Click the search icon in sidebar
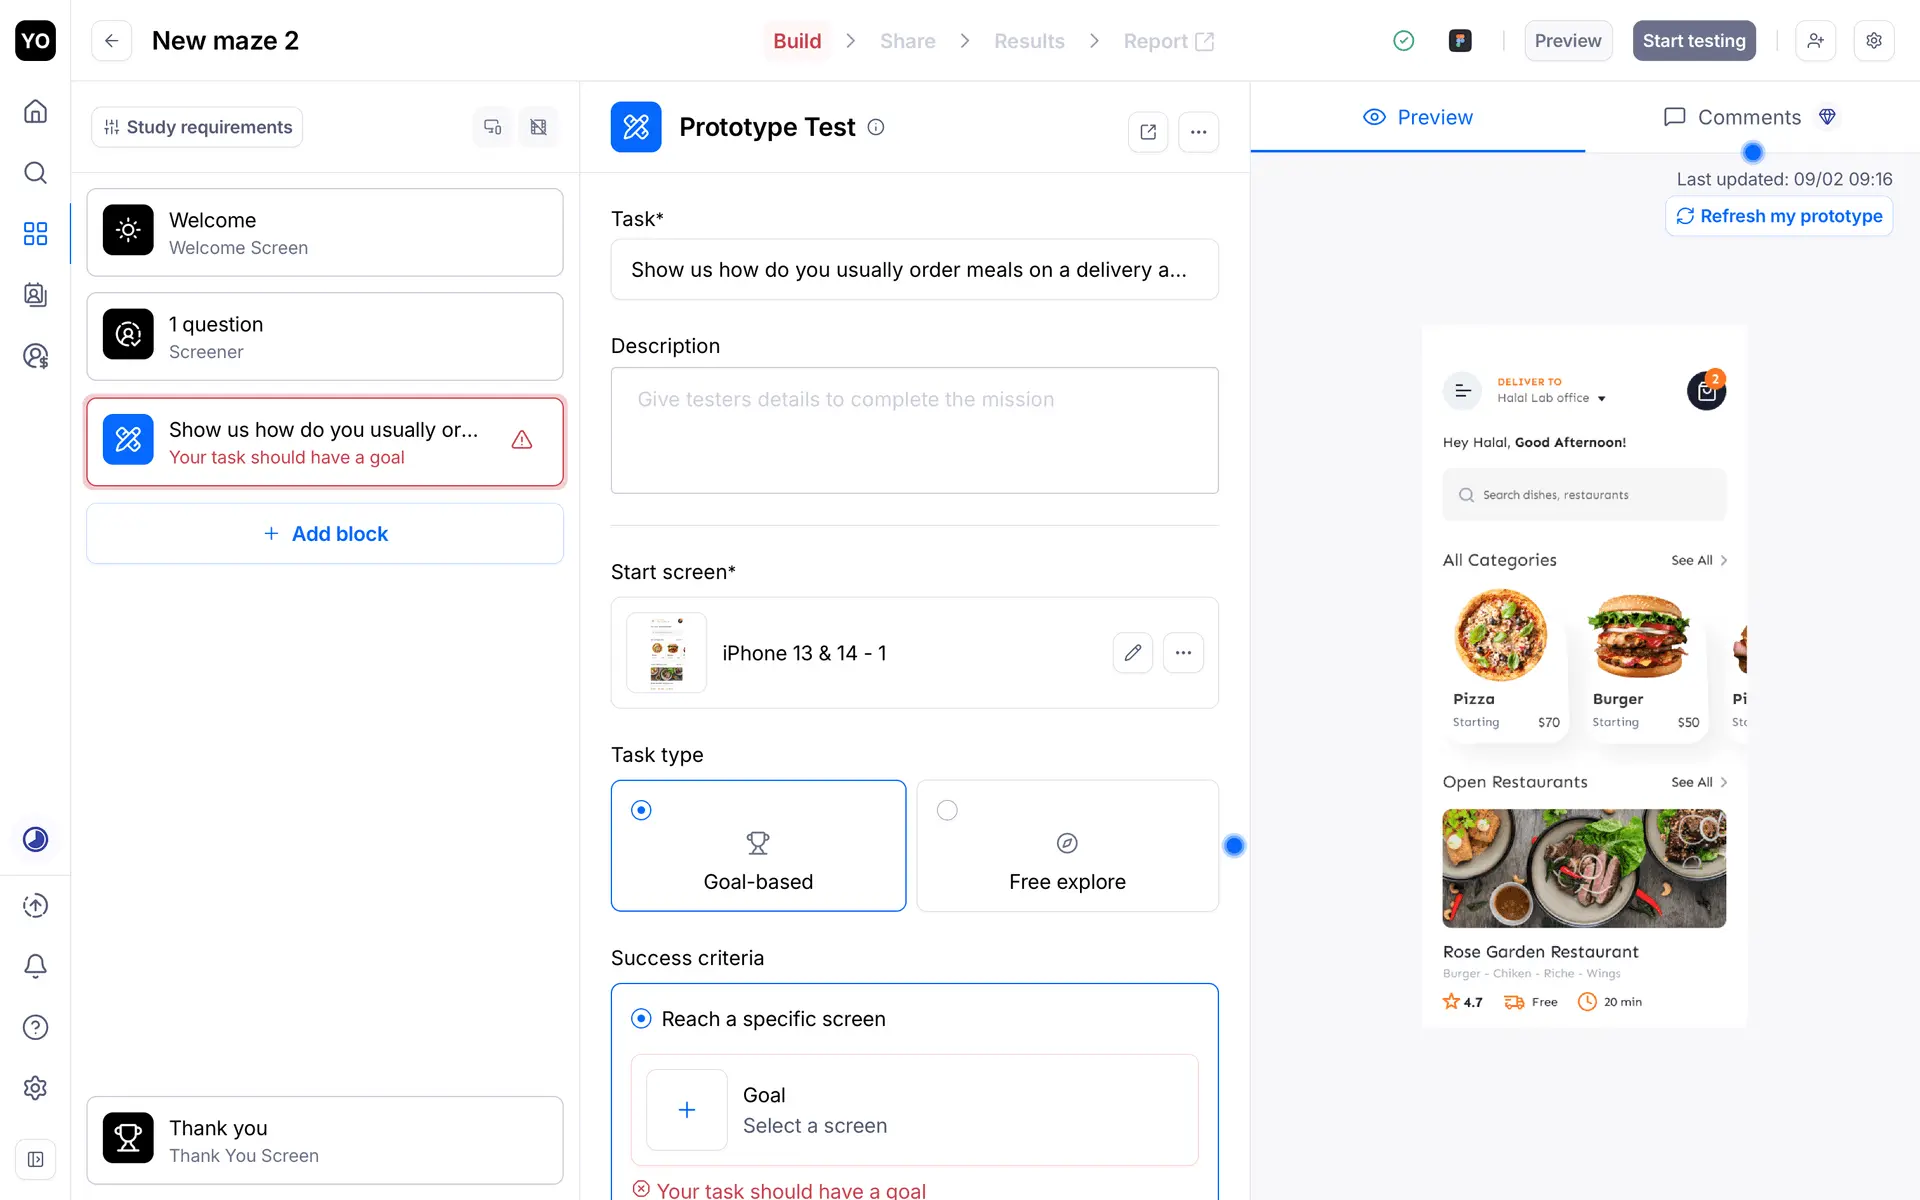Image resolution: width=1920 pixels, height=1200 pixels. (x=35, y=173)
